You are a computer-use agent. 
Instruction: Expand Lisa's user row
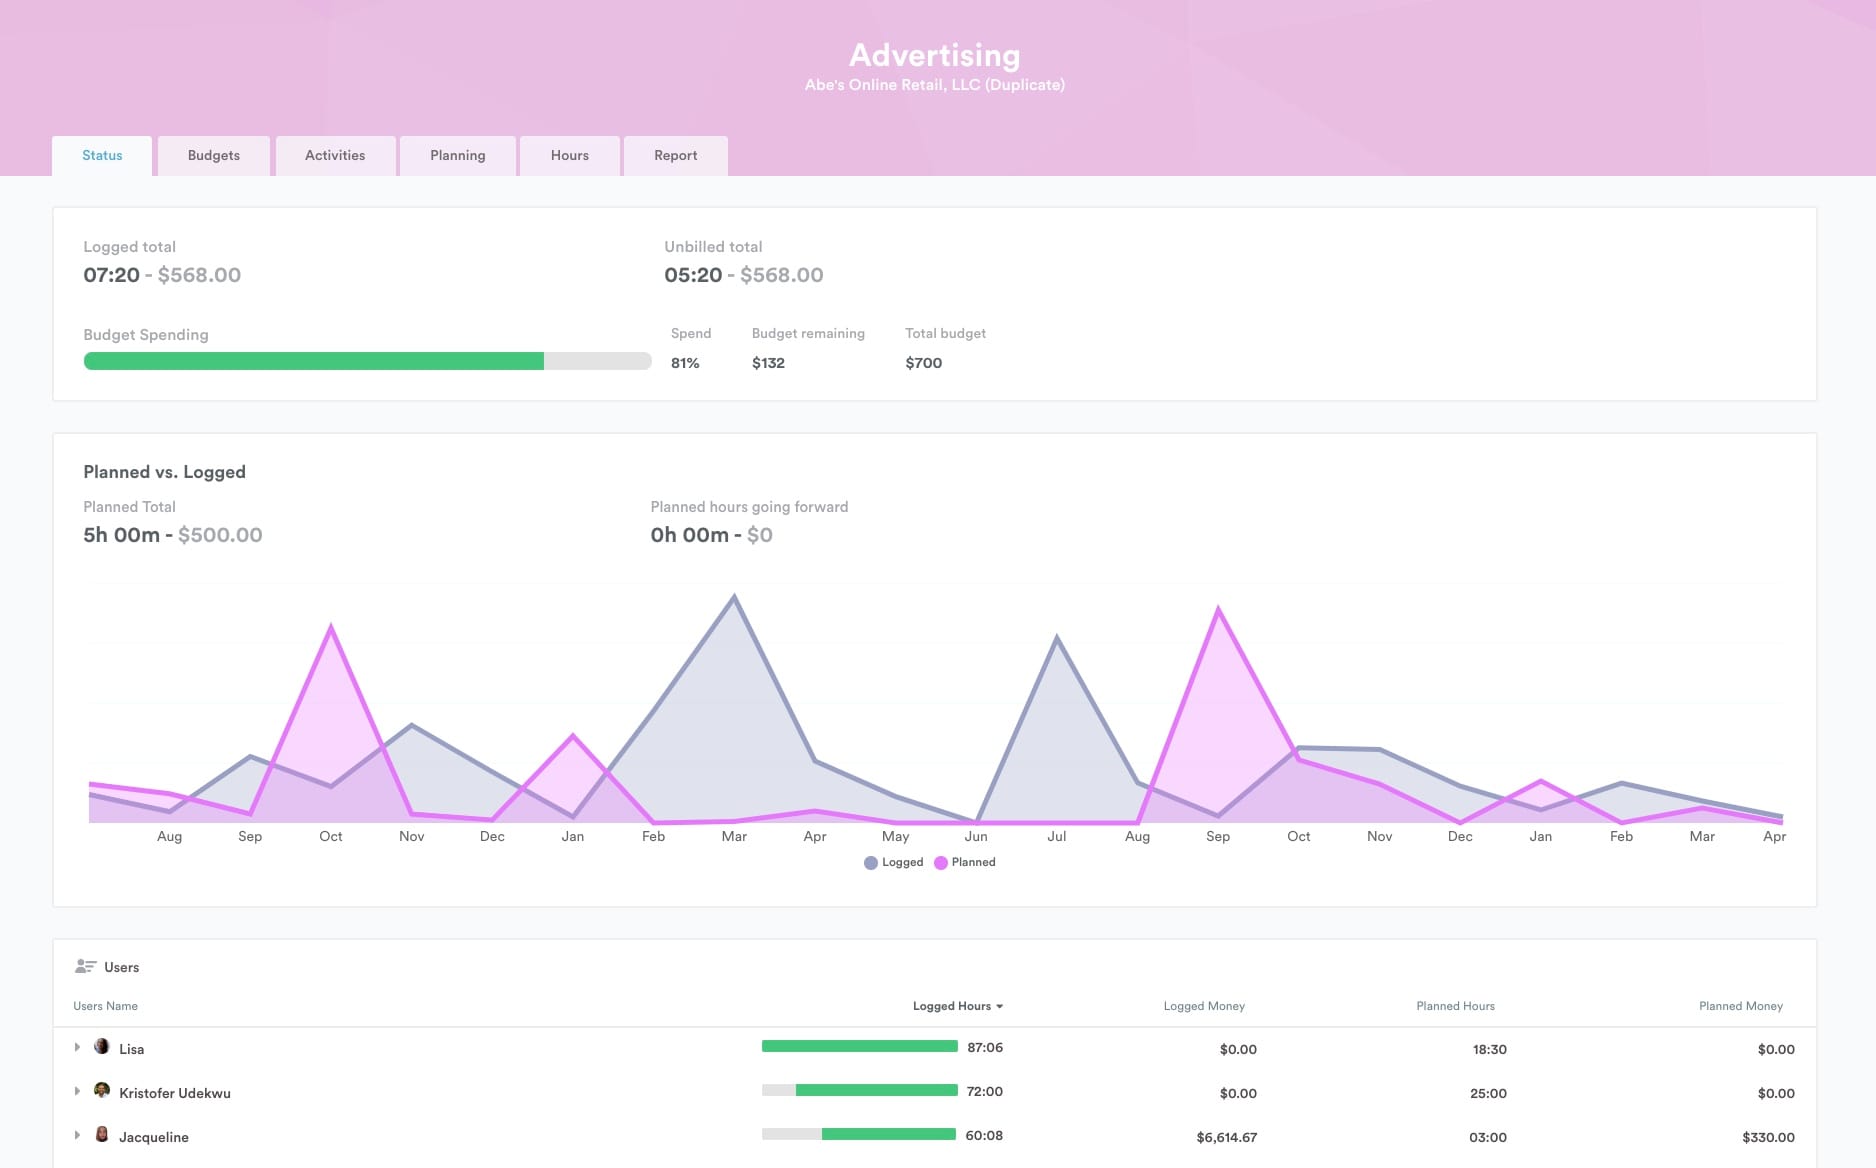[x=77, y=1048]
